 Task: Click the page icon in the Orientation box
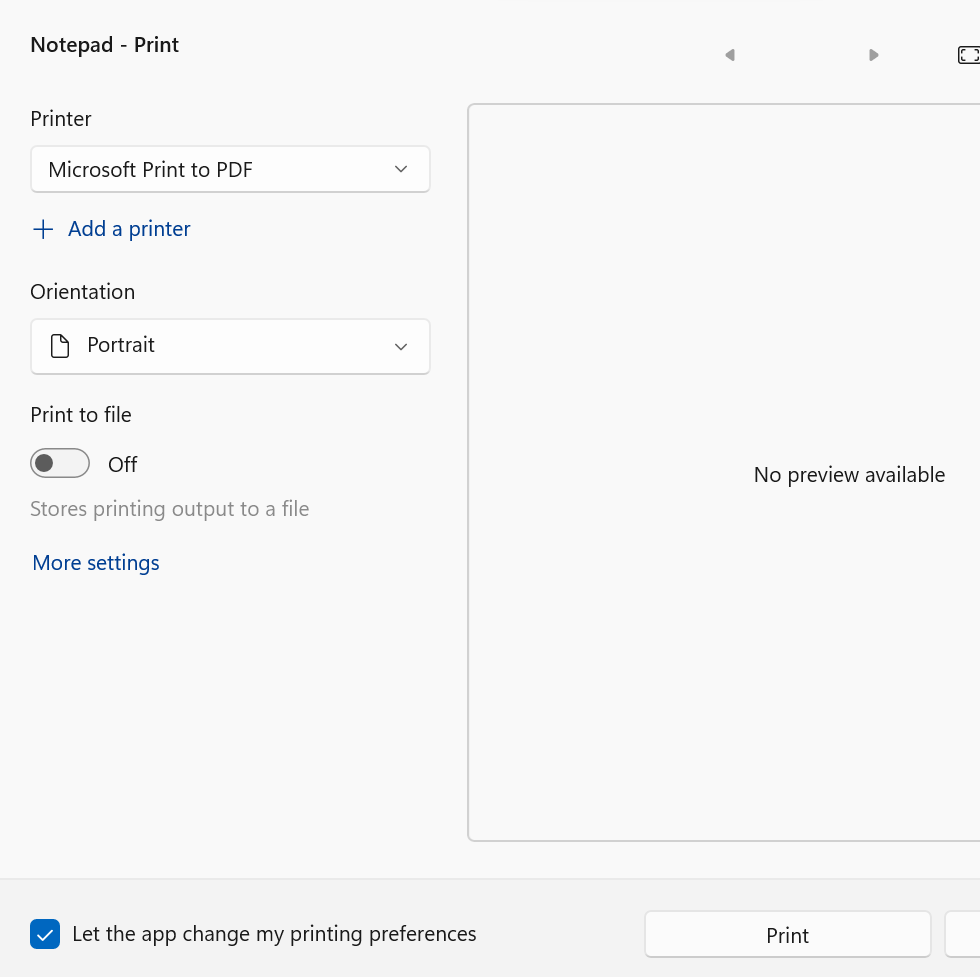point(61,346)
